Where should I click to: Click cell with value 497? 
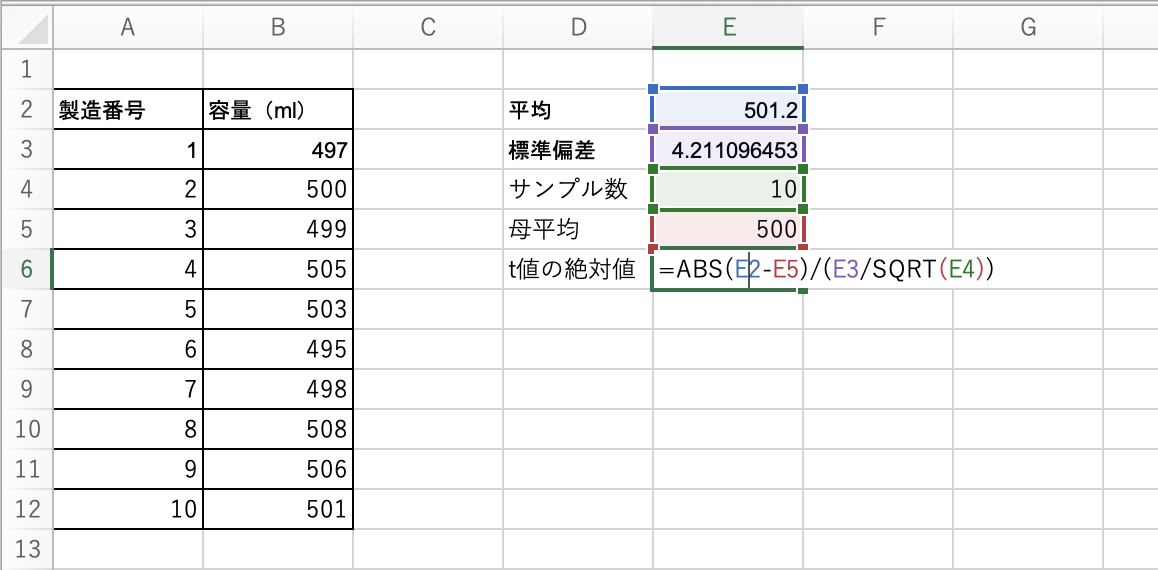pyautogui.click(x=278, y=150)
